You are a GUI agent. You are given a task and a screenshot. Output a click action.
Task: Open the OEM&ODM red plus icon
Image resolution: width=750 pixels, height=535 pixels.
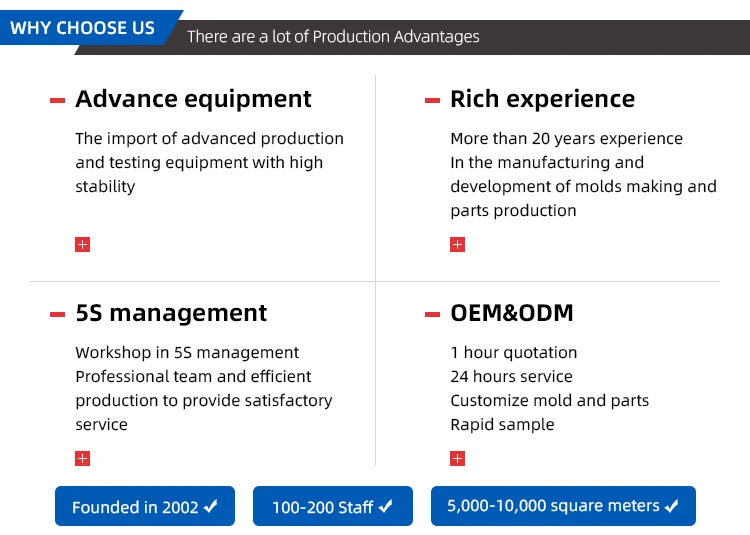point(457,459)
